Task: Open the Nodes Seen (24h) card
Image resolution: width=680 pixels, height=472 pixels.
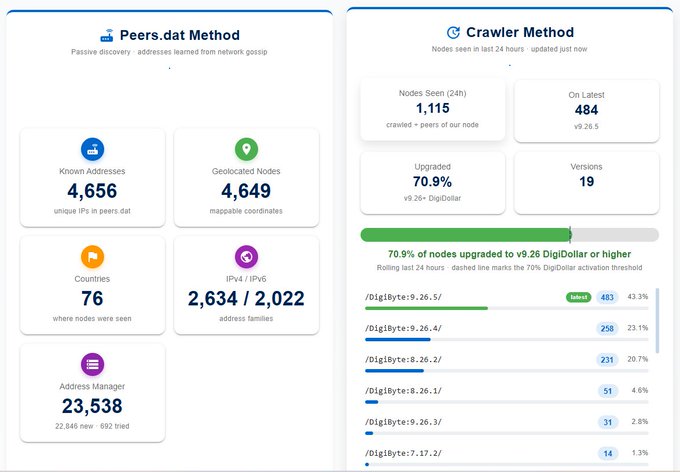Action: pyautogui.click(x=433, y=109)
